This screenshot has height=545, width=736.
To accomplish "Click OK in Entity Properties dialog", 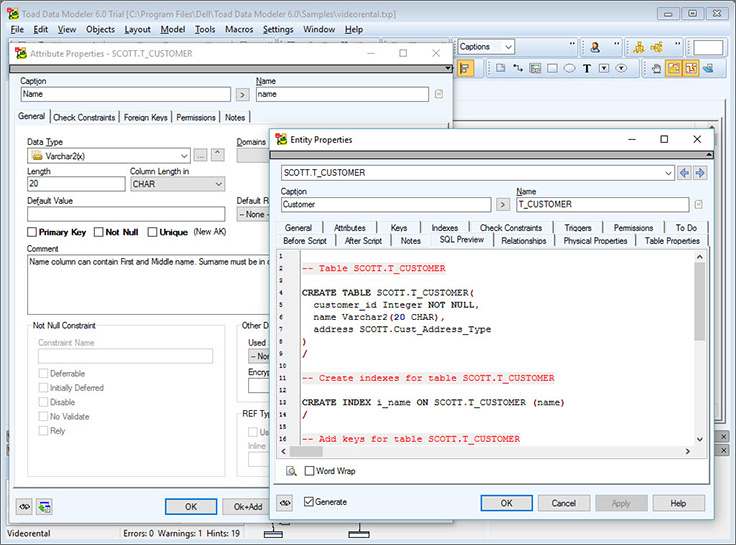I will pos(506,503).
